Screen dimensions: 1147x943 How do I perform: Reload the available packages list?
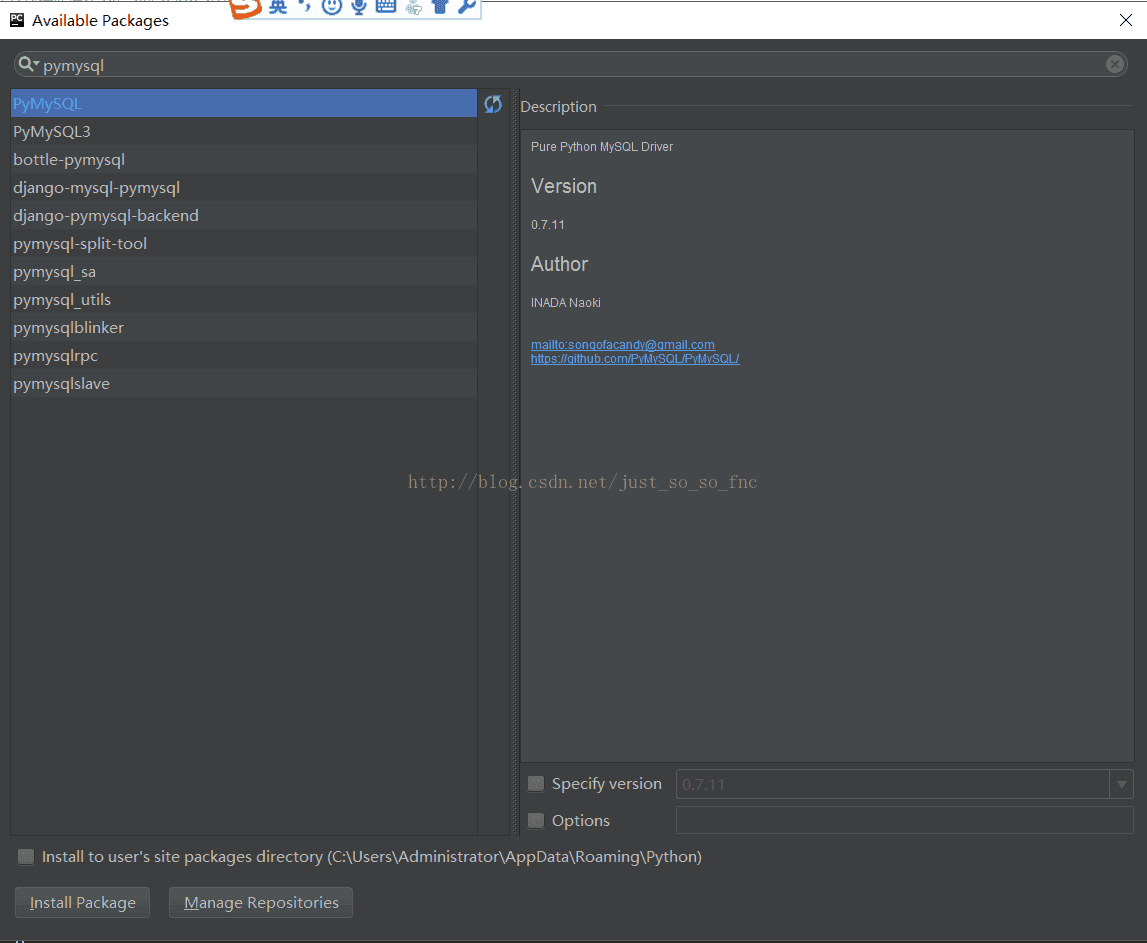tap(493, 103)
